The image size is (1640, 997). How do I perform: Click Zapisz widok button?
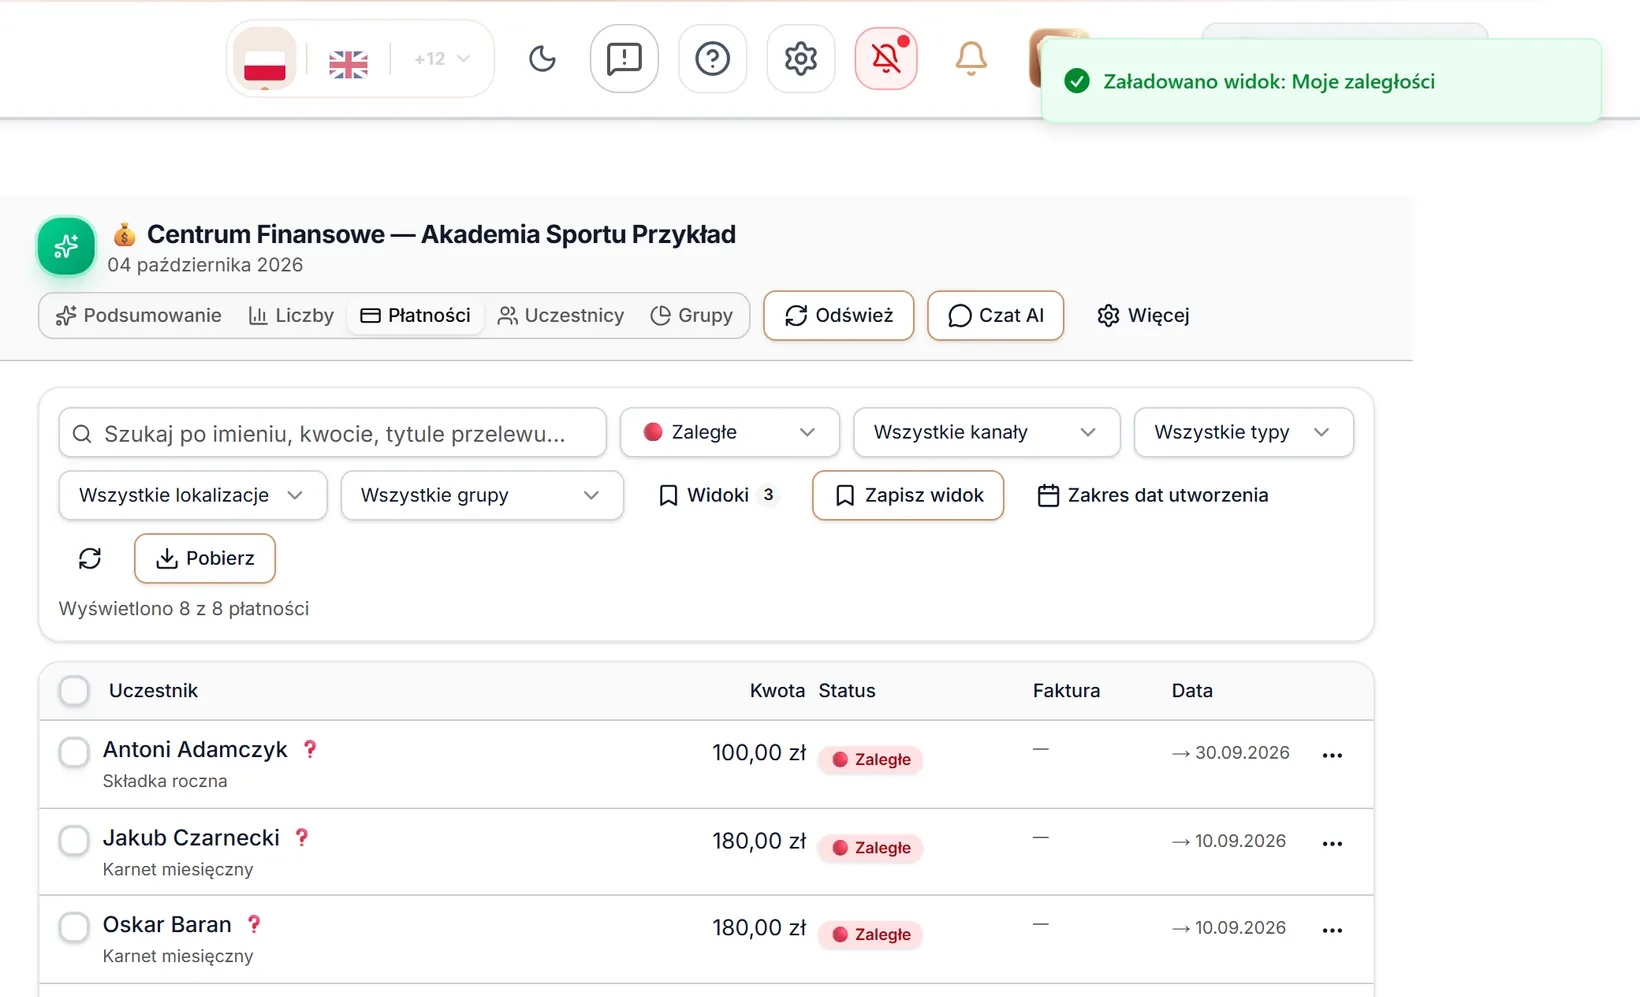(908, 496)
